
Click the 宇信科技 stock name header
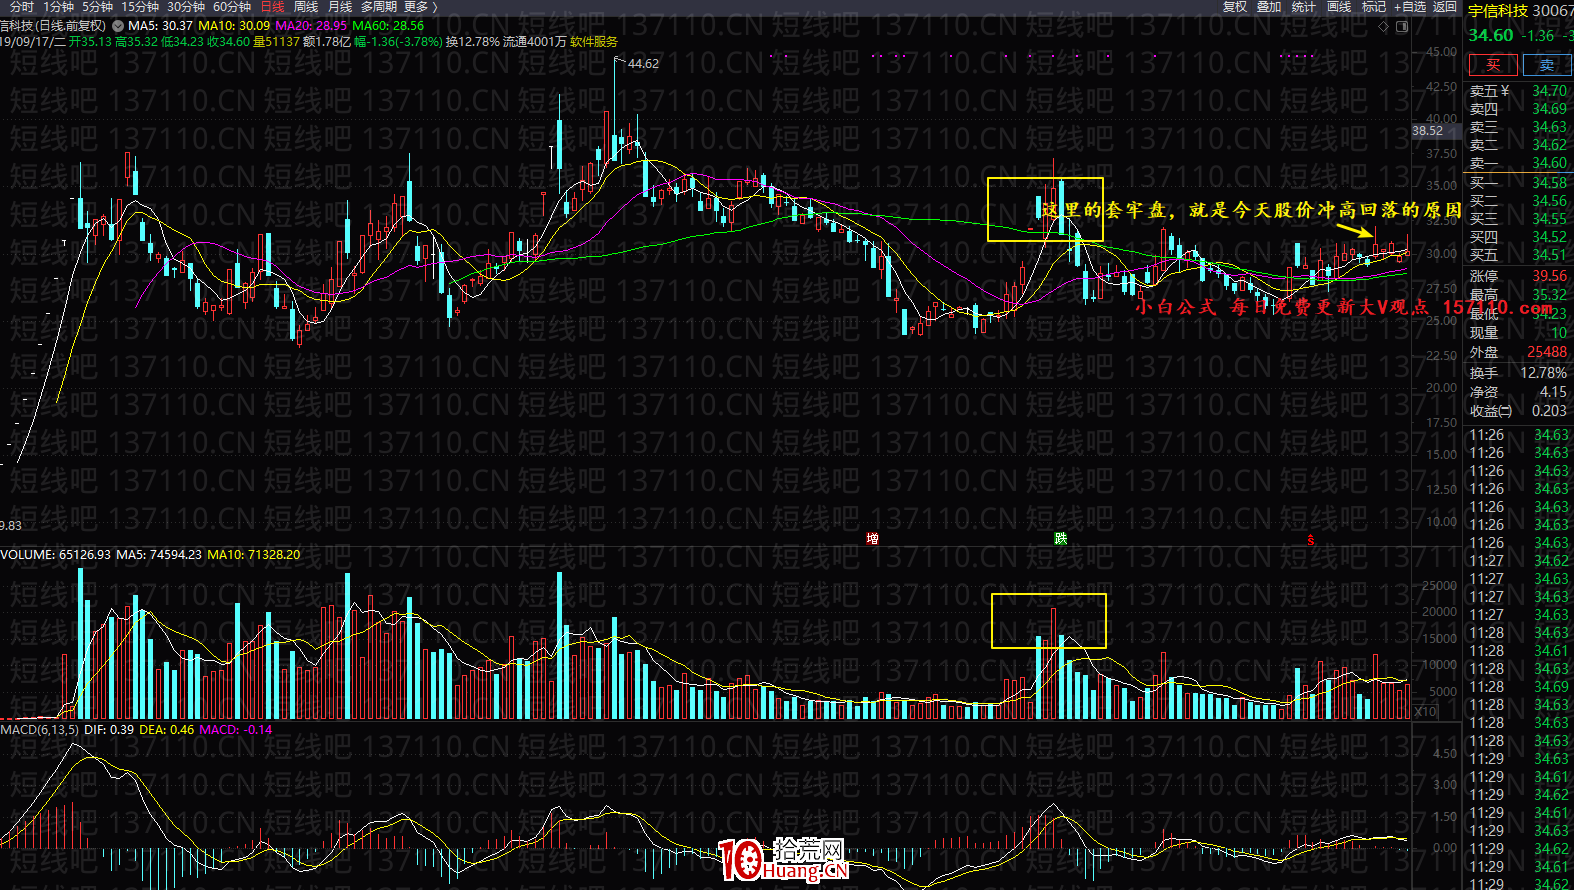pos(1498,10)
